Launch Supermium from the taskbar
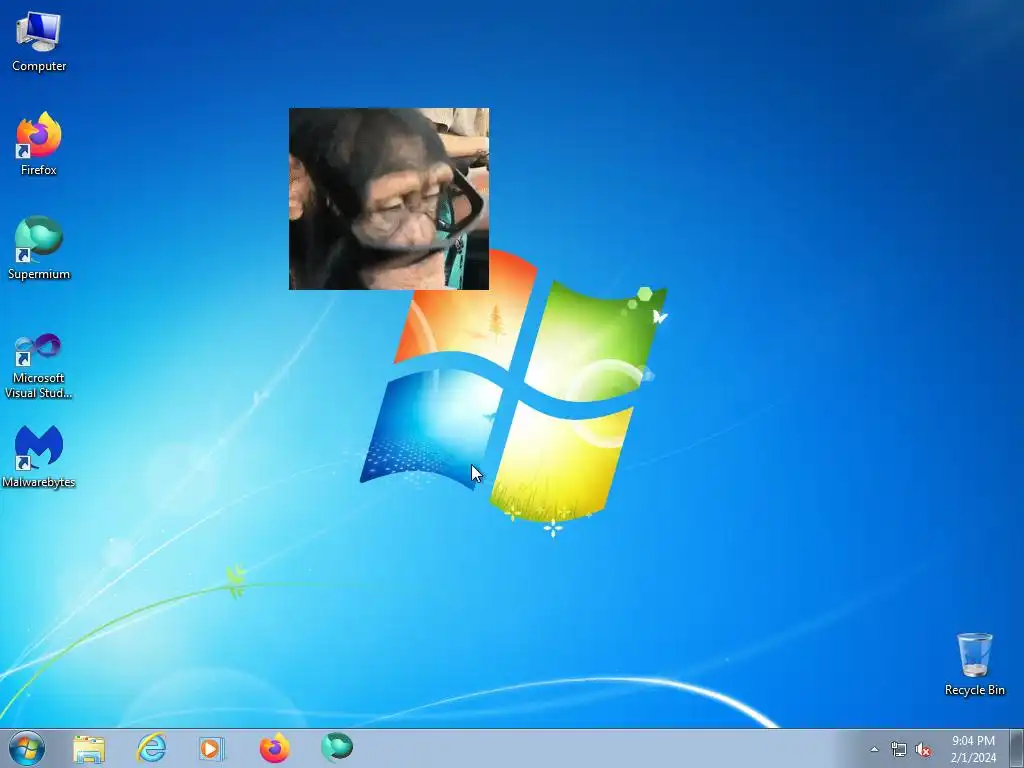1024x768 pixels. (x=337, y=748)
